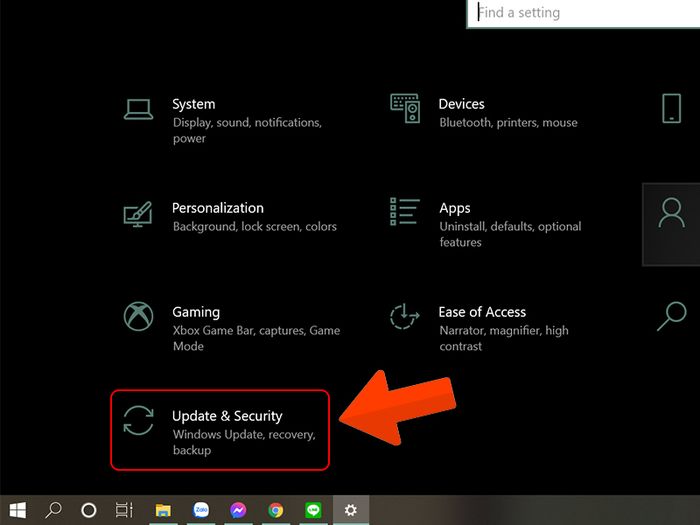Open Ease of Access title
The image size is (700, 525).
pyautogui.click(x=482, y=312)
